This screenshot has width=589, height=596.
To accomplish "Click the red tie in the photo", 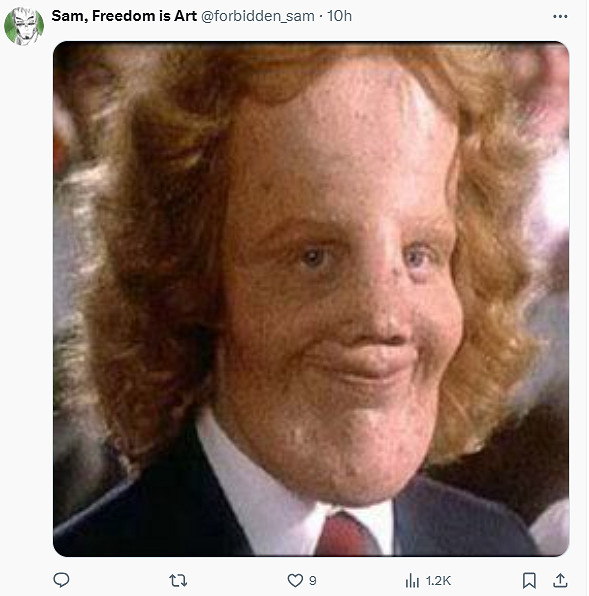I will [x=344, y=534].
